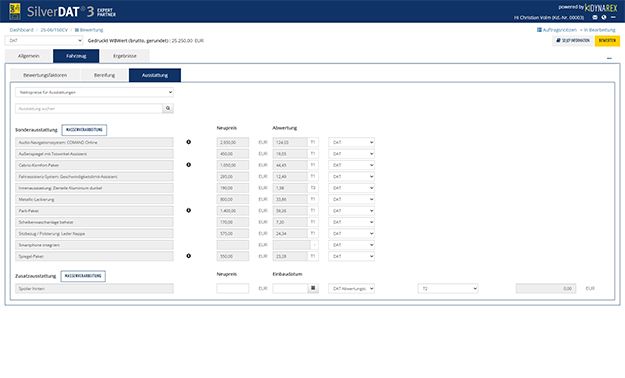Open the DAT selector below the breadcrumb

(44, 40)
